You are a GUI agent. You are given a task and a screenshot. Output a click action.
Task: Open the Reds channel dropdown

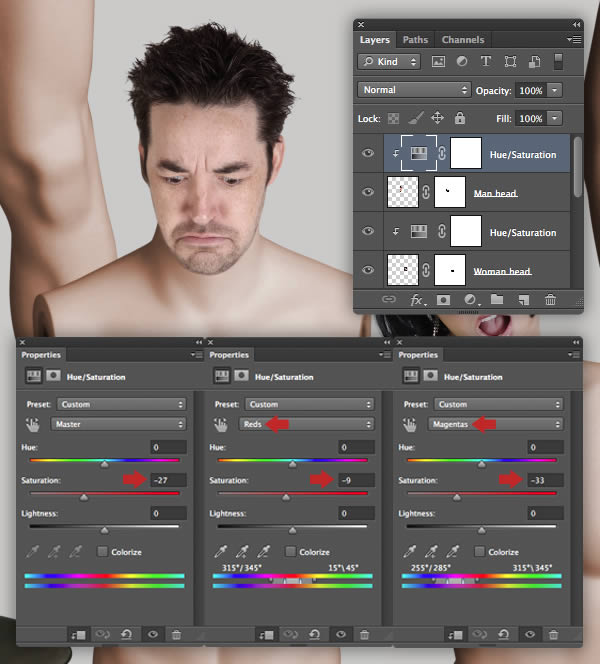[x=307, y=424]
